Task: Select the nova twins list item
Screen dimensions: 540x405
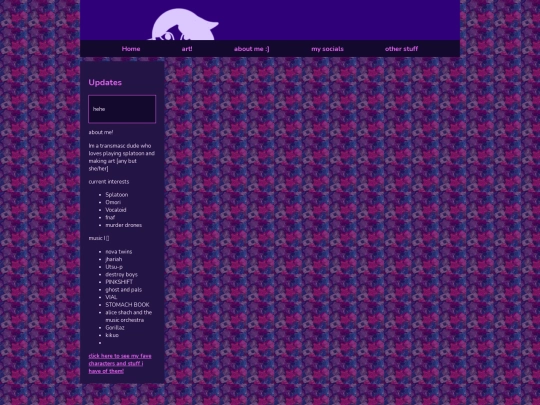Action: [x=119, y=252]
